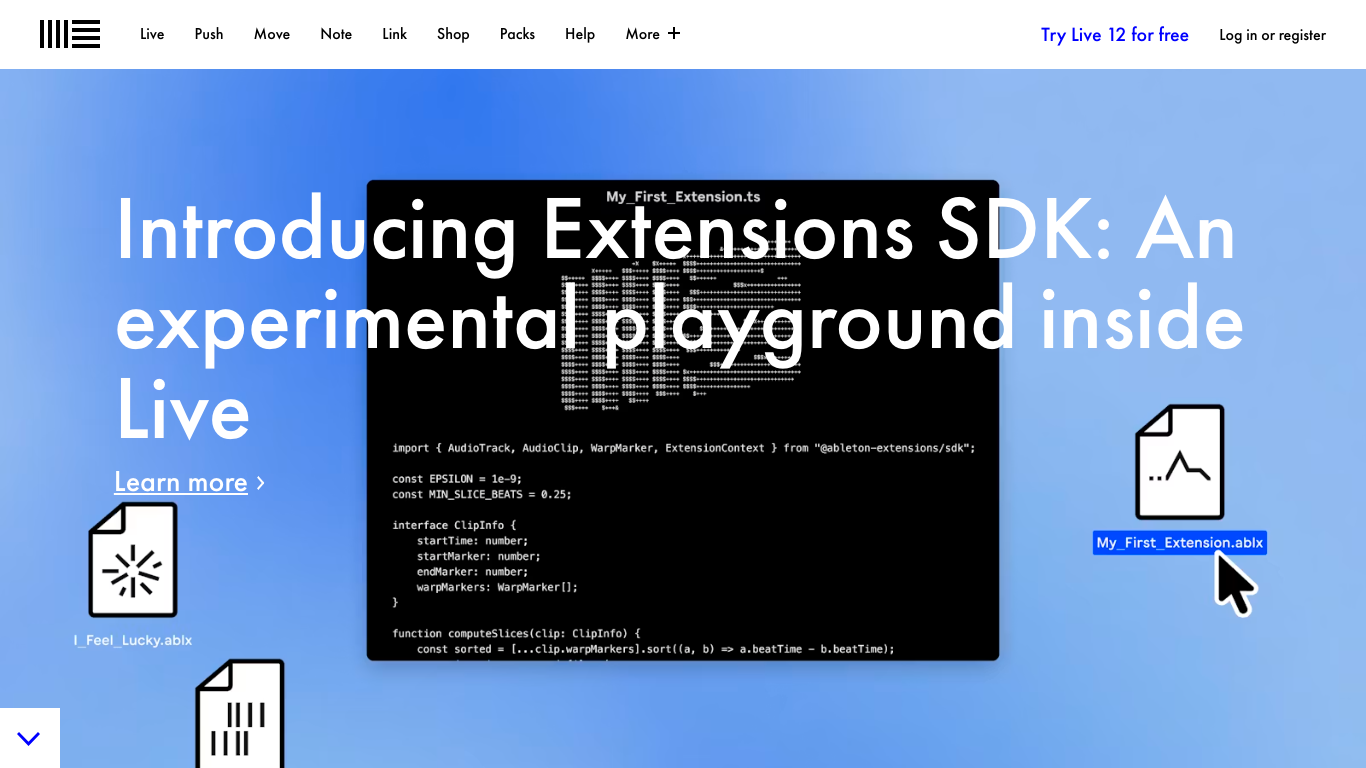Image resolution: width=1366 pixels, height=768 pixels.
Task: Click the barcode-pattern file icon
Action: (x=240, y=714)
